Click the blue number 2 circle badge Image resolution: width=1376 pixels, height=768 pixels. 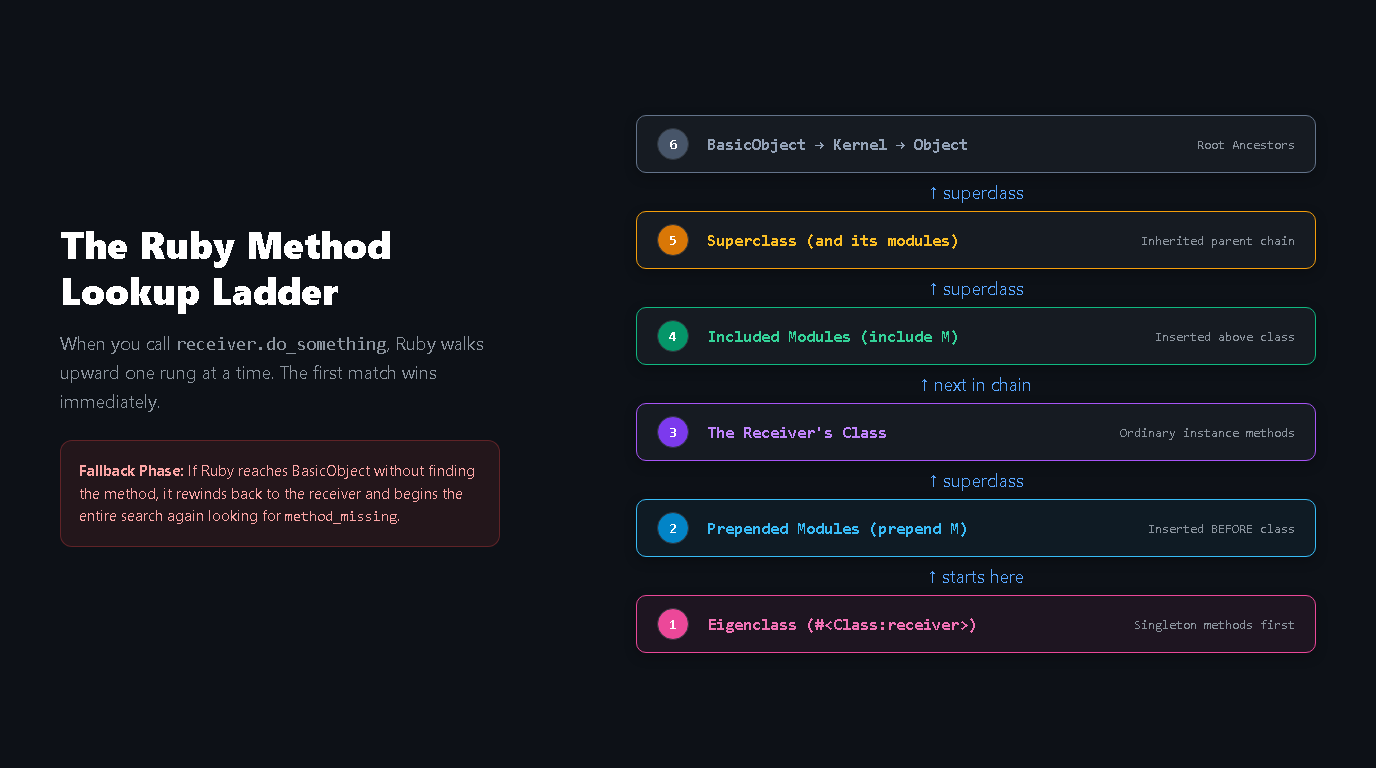coord(673,528)
